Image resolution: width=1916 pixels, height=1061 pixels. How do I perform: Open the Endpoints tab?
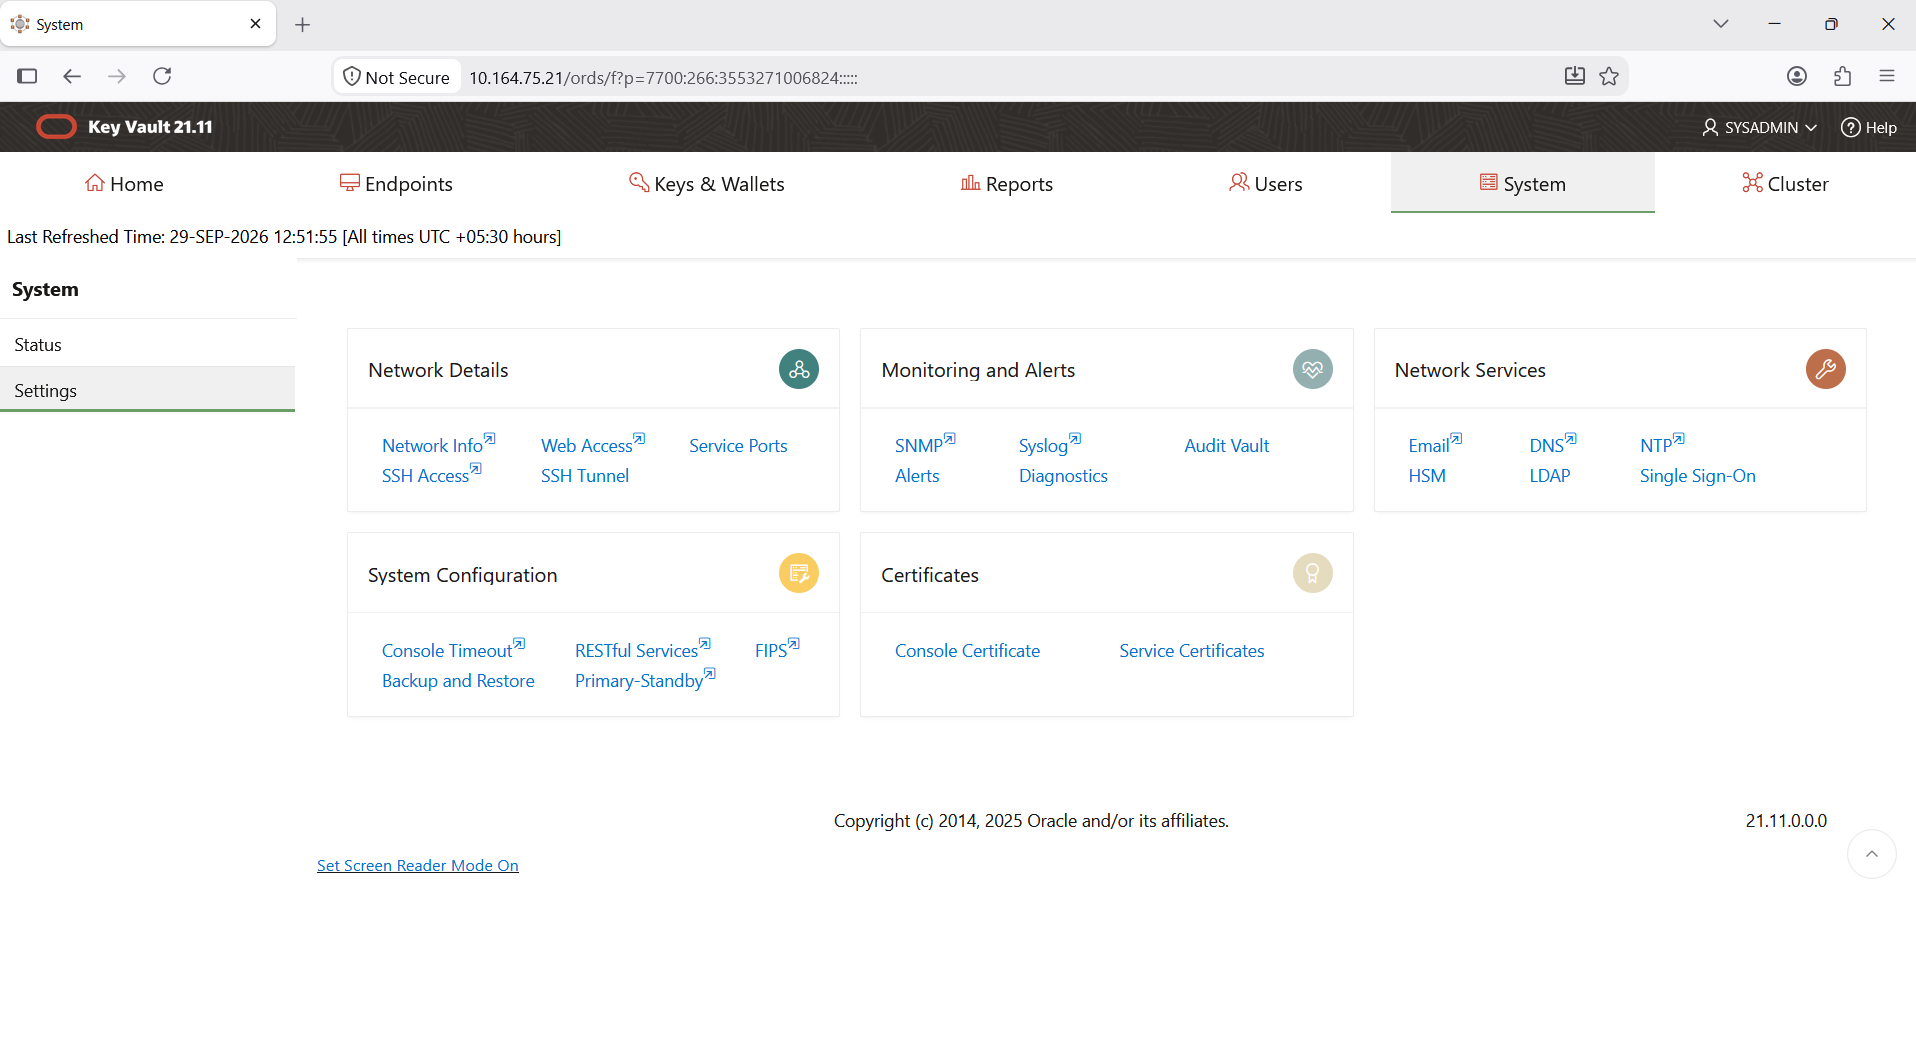point(396,183)
